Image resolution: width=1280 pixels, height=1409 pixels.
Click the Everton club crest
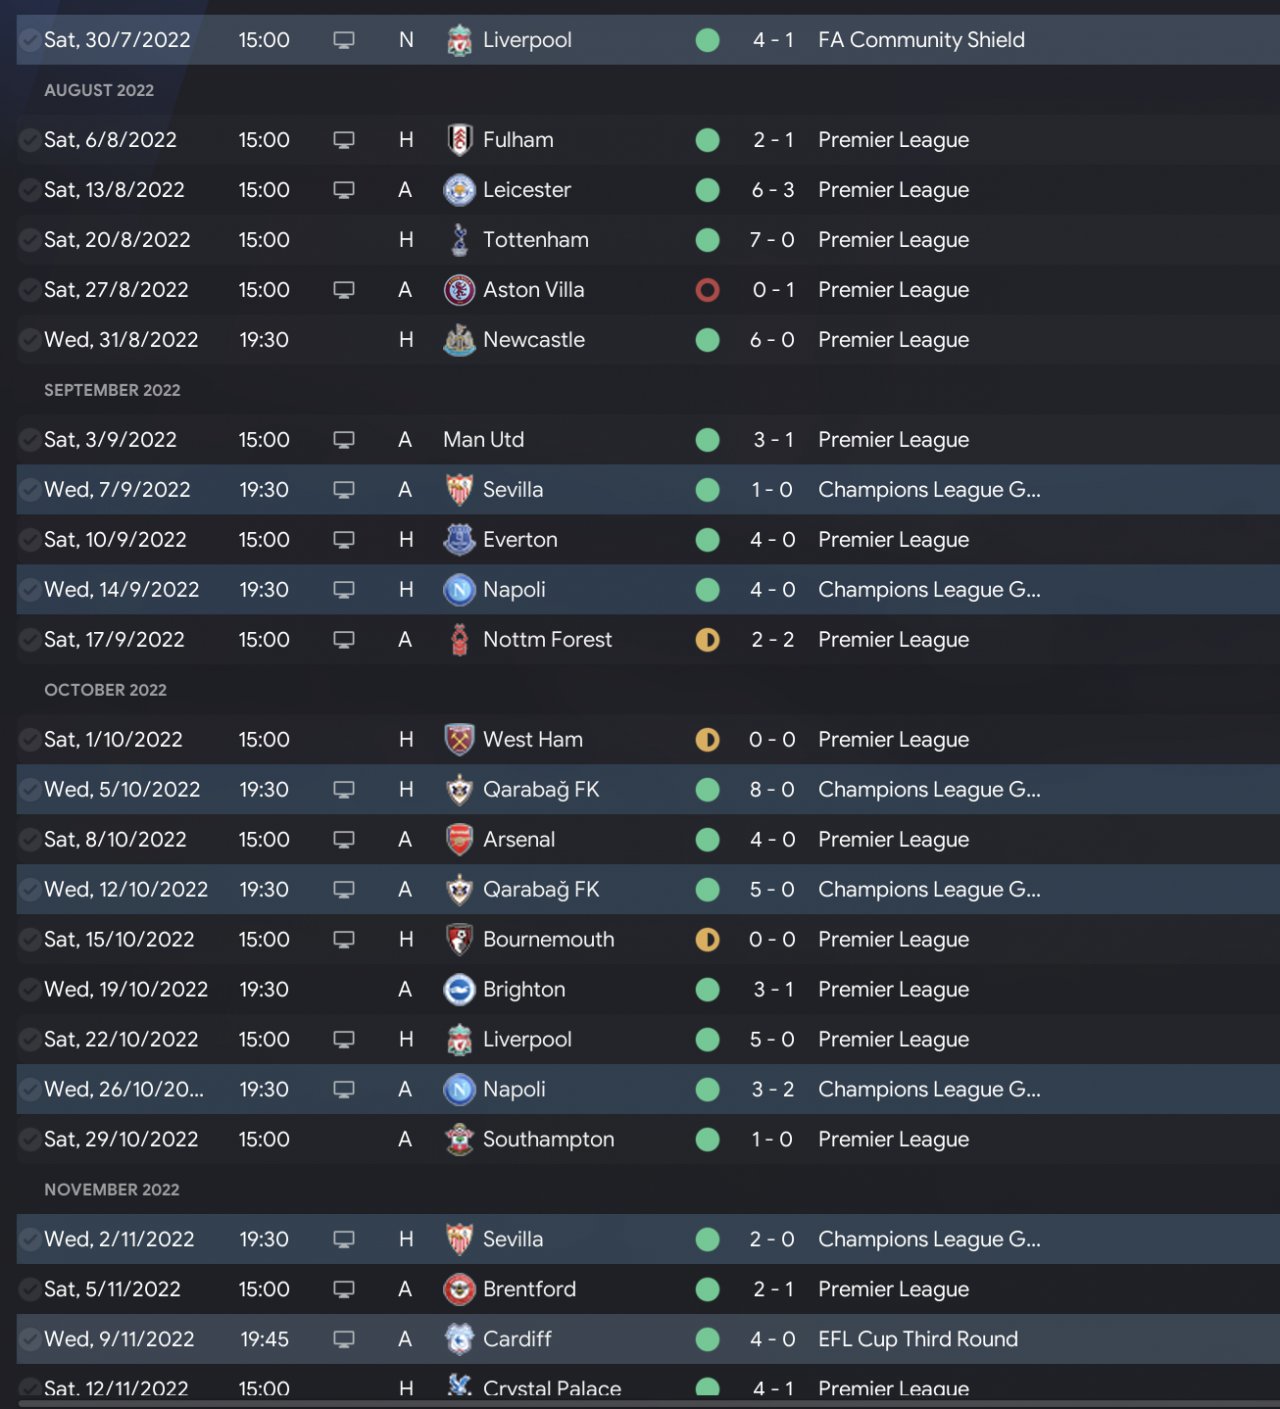coord(459,540)
